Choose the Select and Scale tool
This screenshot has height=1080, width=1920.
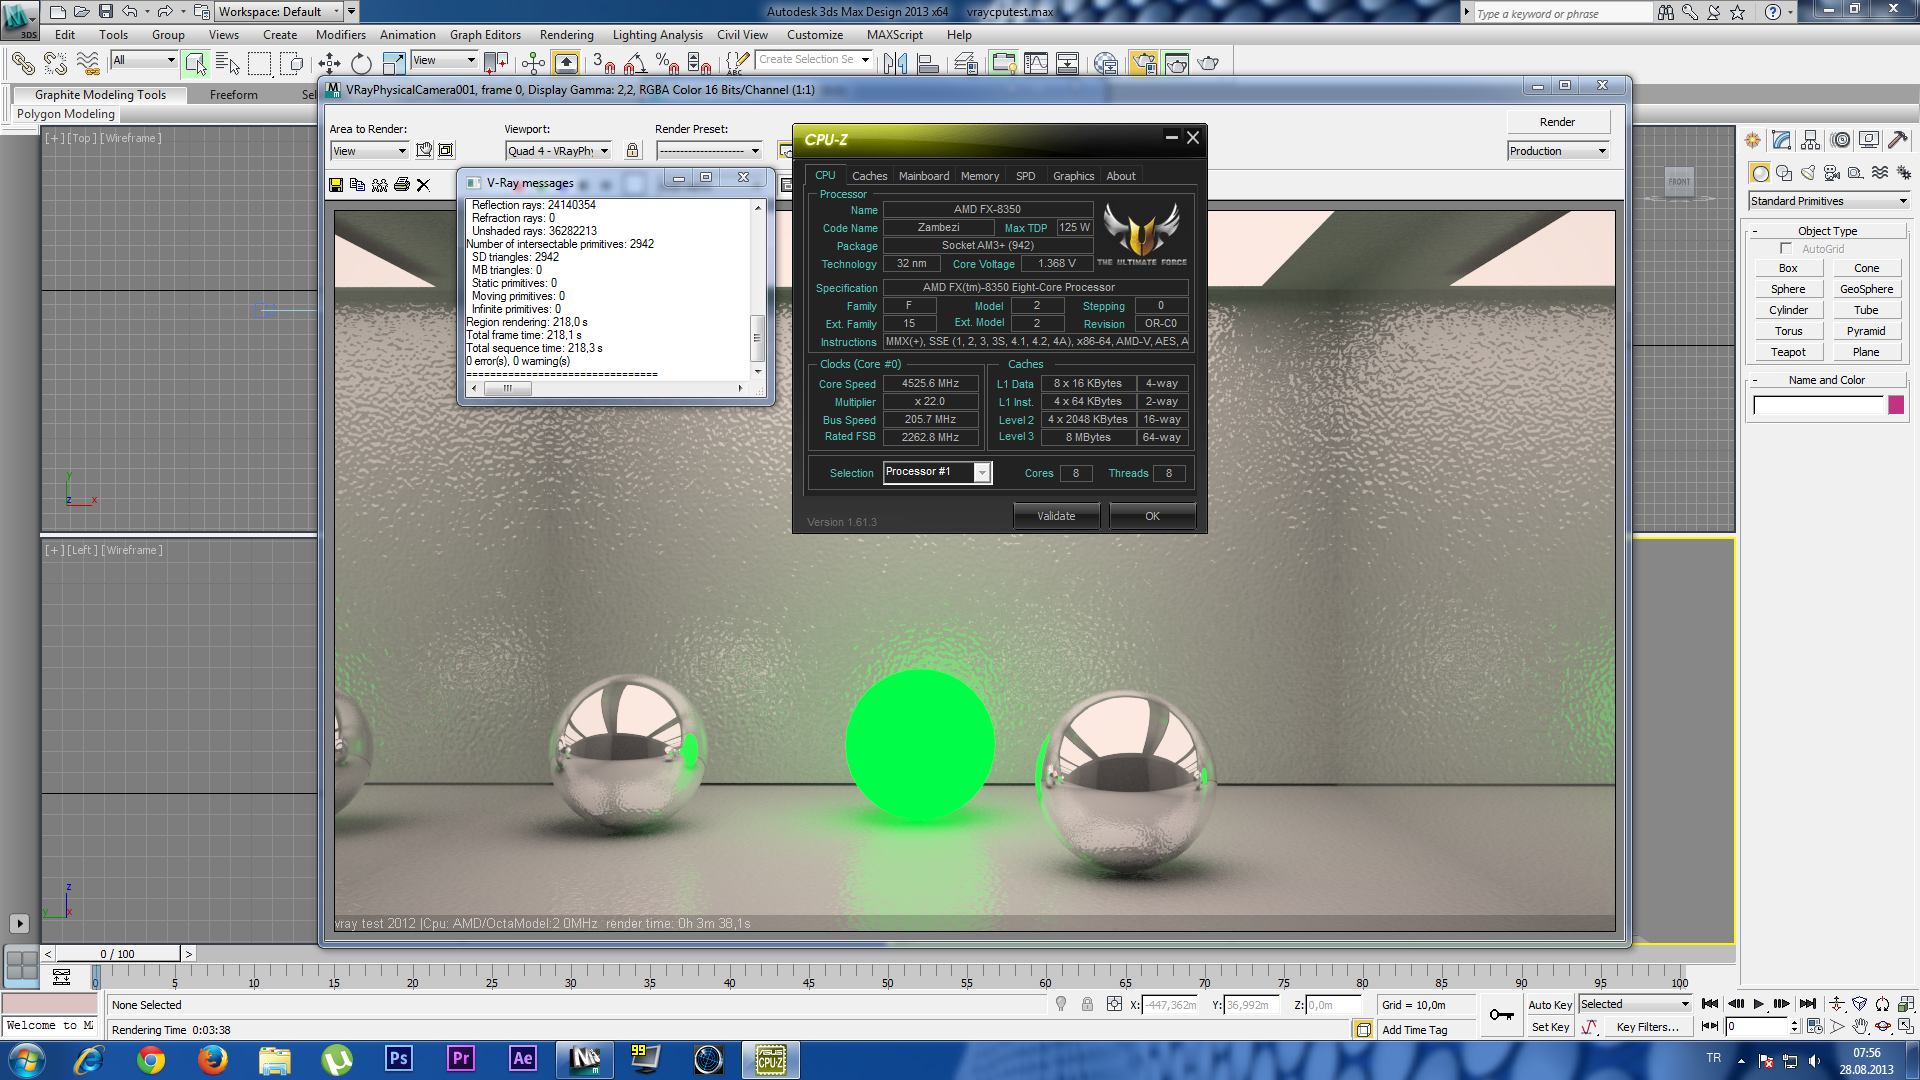[x=394, y=64]
